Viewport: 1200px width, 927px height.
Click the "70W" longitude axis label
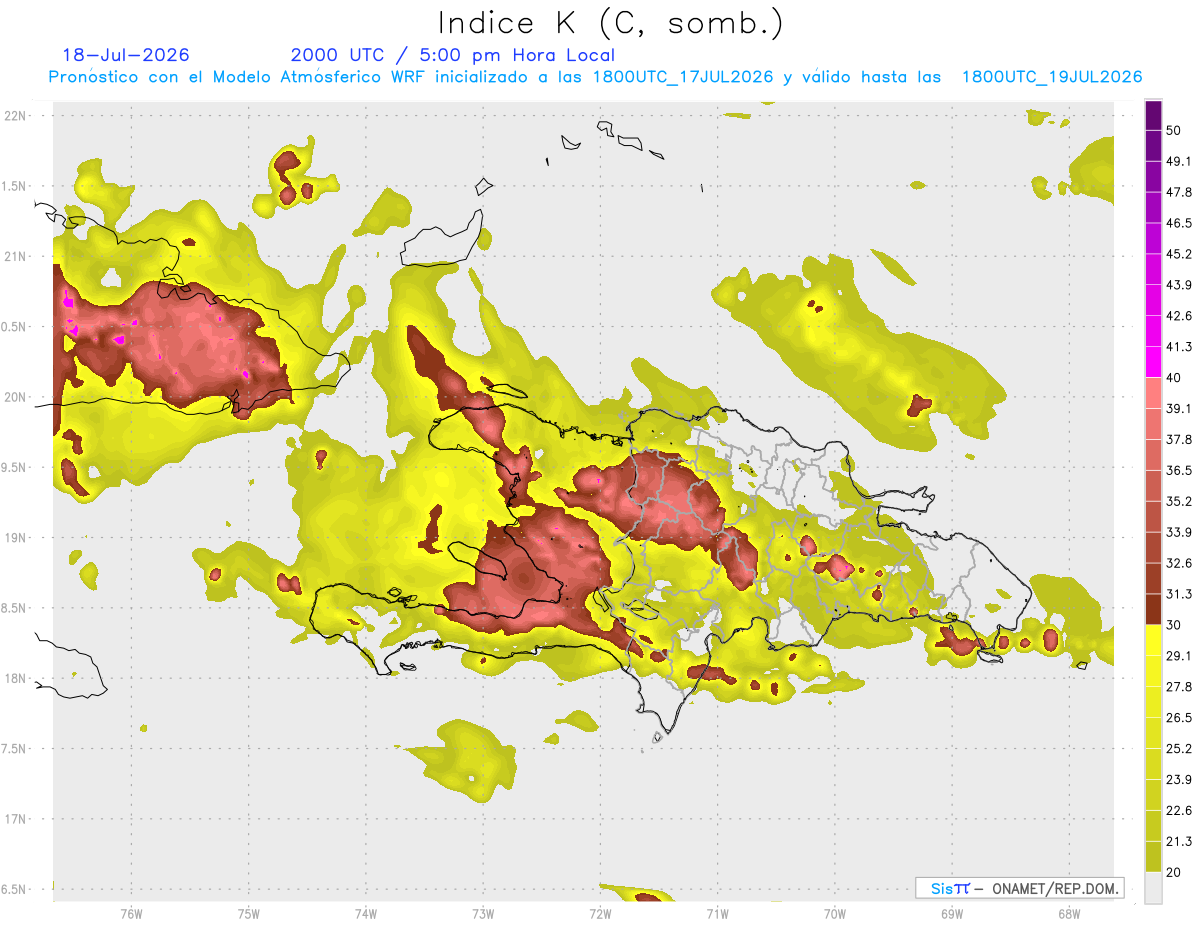click(835, 913)
